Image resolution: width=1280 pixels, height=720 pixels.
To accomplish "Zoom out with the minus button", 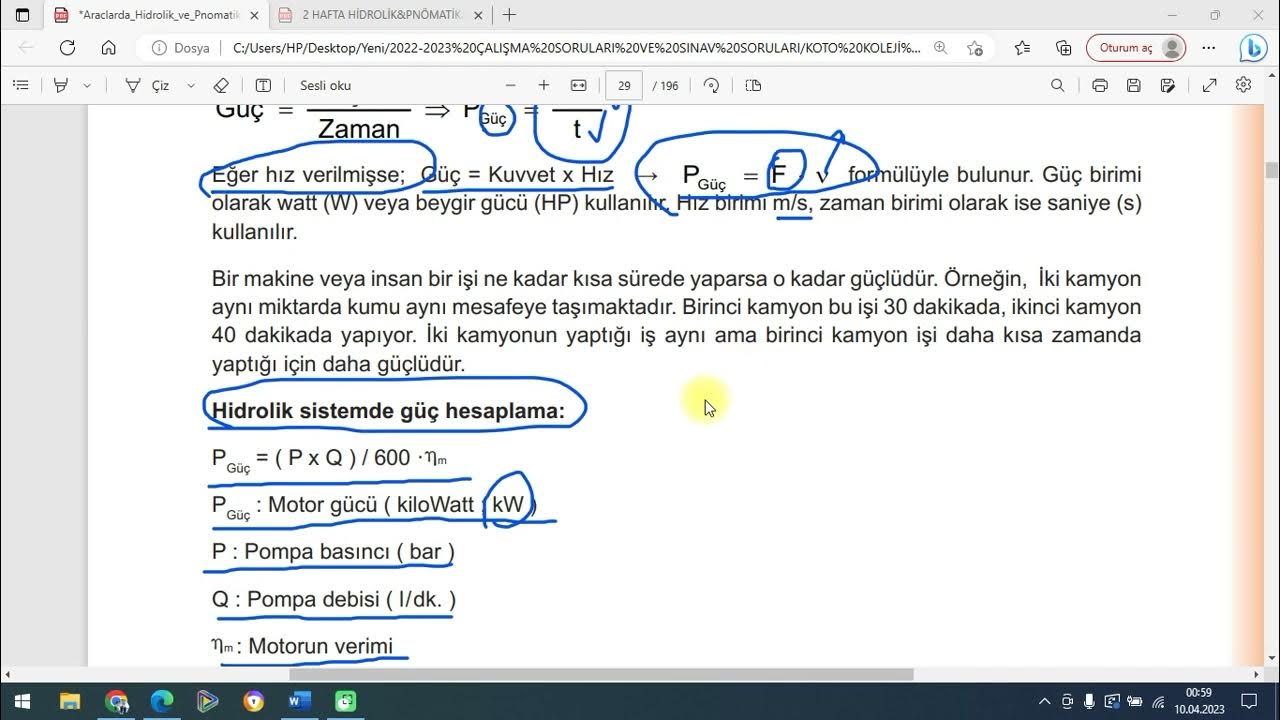I will 511,86.
